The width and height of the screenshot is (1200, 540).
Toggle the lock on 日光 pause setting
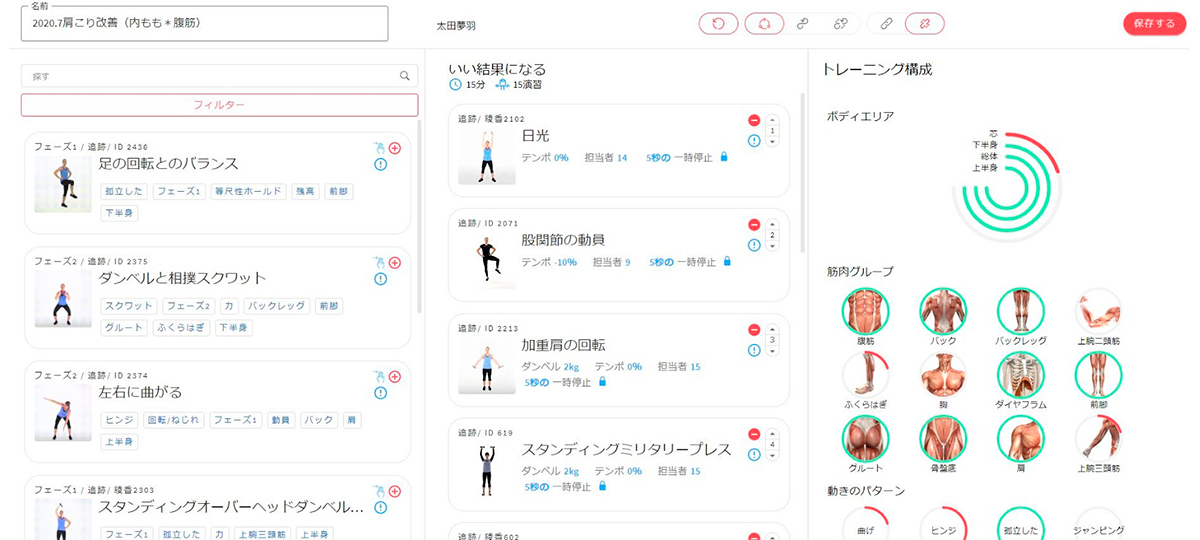(724, 157)
